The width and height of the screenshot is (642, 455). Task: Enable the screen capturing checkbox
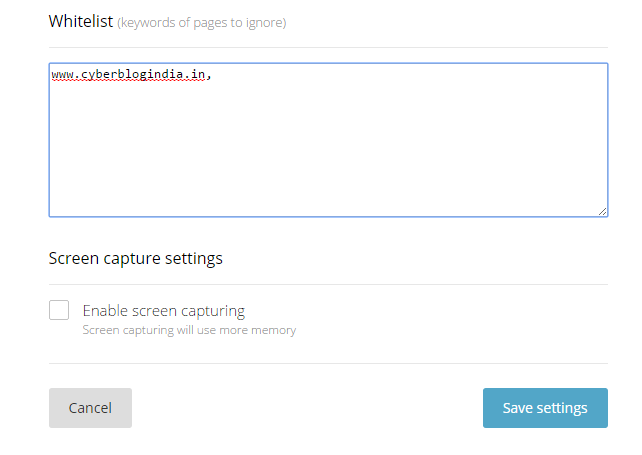tap(59, 310)
